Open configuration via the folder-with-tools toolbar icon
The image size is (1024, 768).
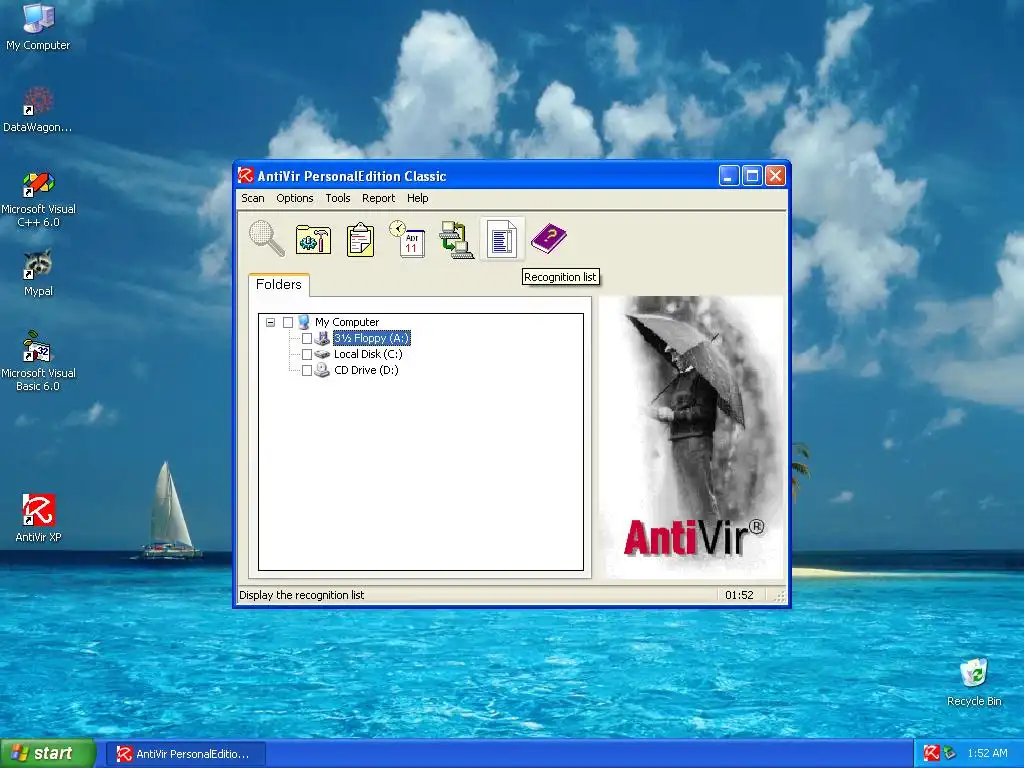click(x=313, y=239)
